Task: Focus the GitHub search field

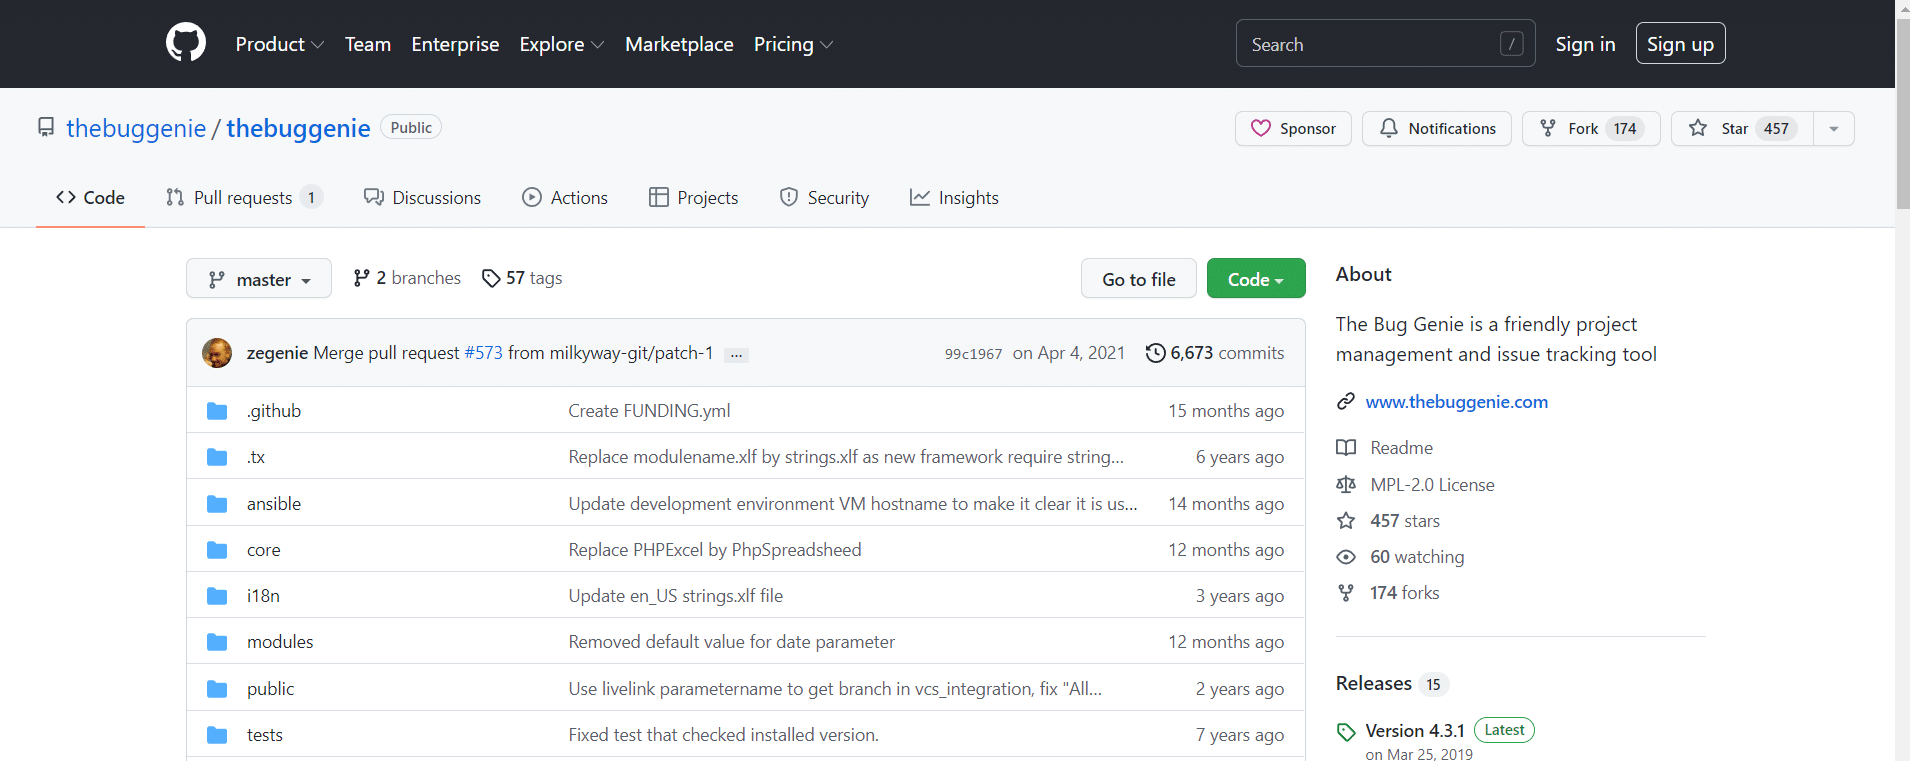Action: tap(1386, 43)
